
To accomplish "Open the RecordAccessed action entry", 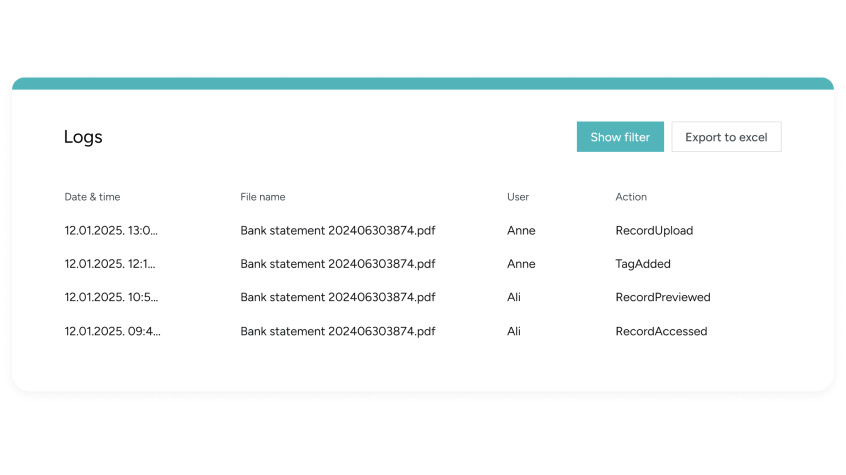I will pyautogui.click(x=661, y=331).
